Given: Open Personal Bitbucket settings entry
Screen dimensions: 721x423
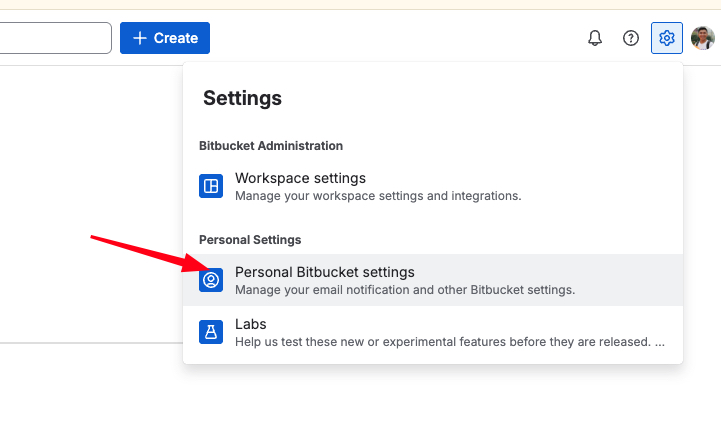Looking at the screenshot, I should [x=433, y=280].
